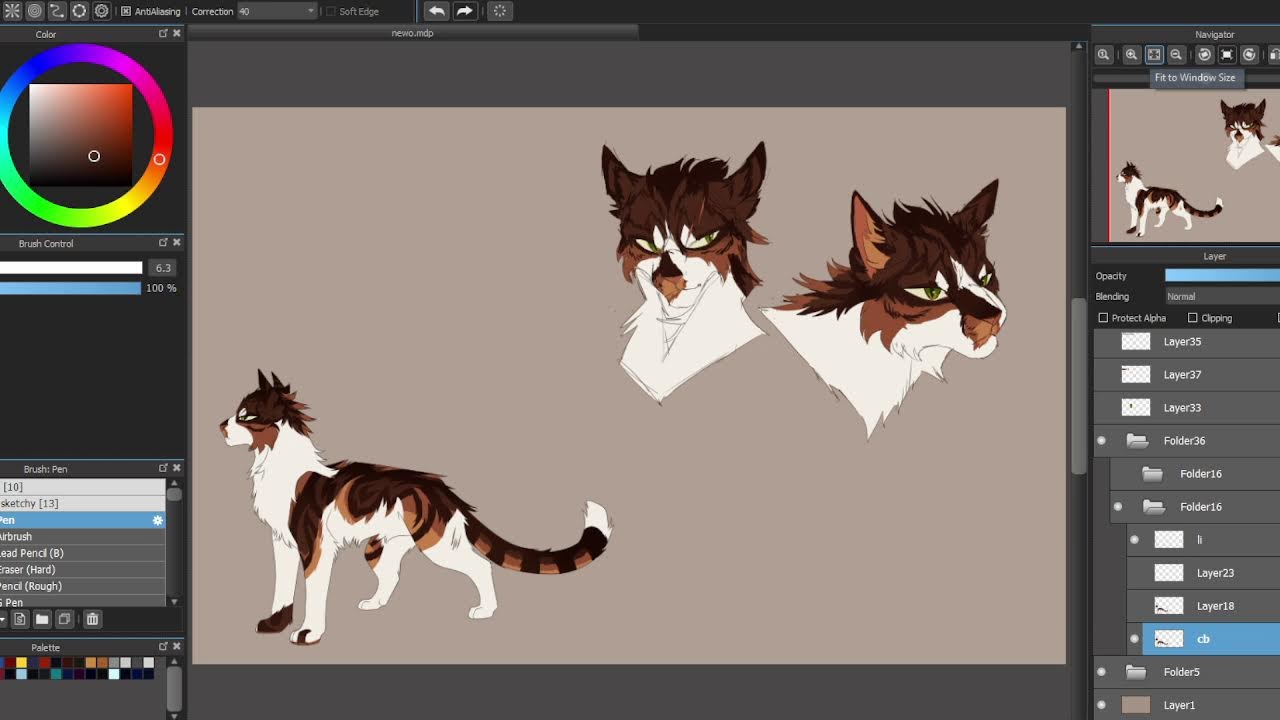Collapse Folder5 folder icon
Screen dimensions: 1280x720
(x=1135, y=672)
